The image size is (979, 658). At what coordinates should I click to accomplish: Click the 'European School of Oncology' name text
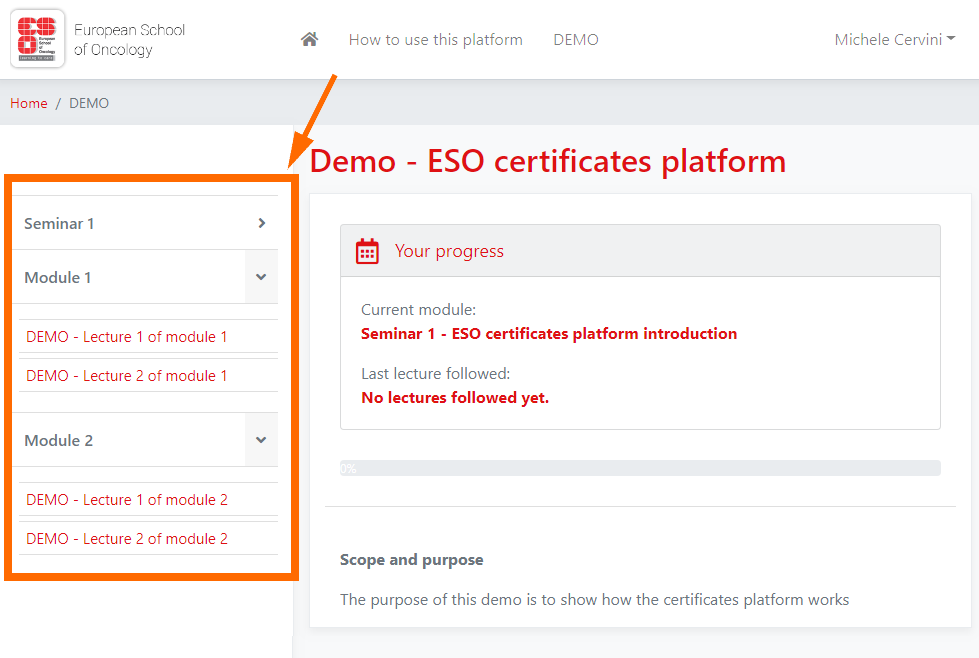[129, 39]
